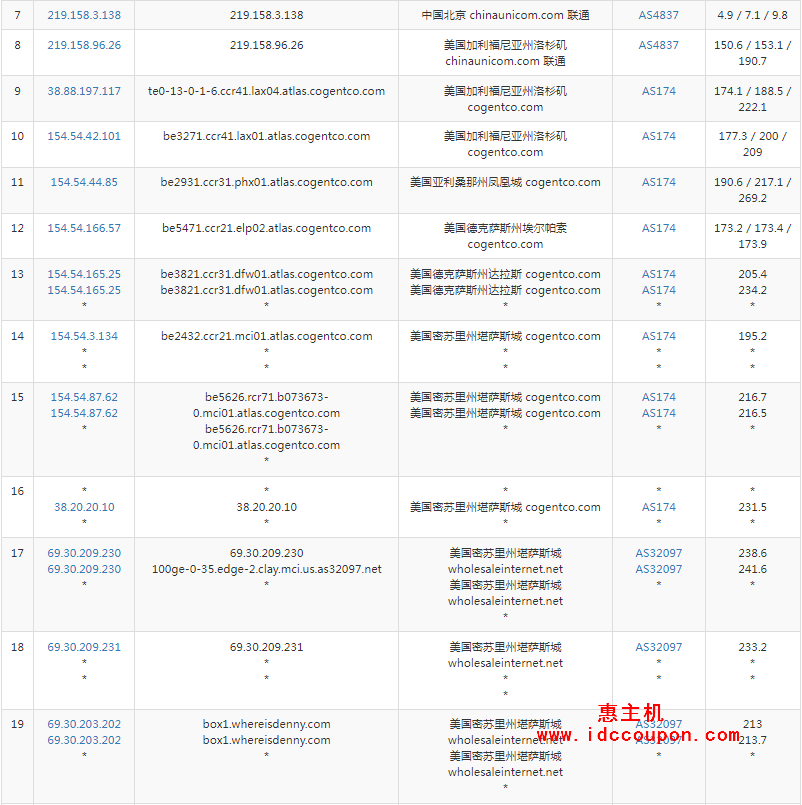Click the blue 219.158.96.26 IP link
Screen dimensions: 802x805
tap(84, 46)
